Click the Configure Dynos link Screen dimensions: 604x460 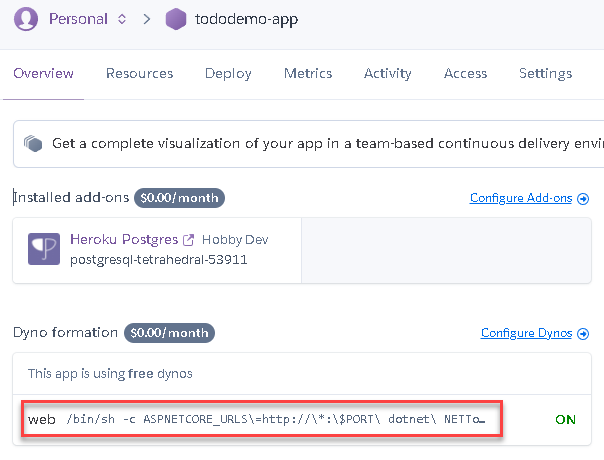[x=527, y=333]
